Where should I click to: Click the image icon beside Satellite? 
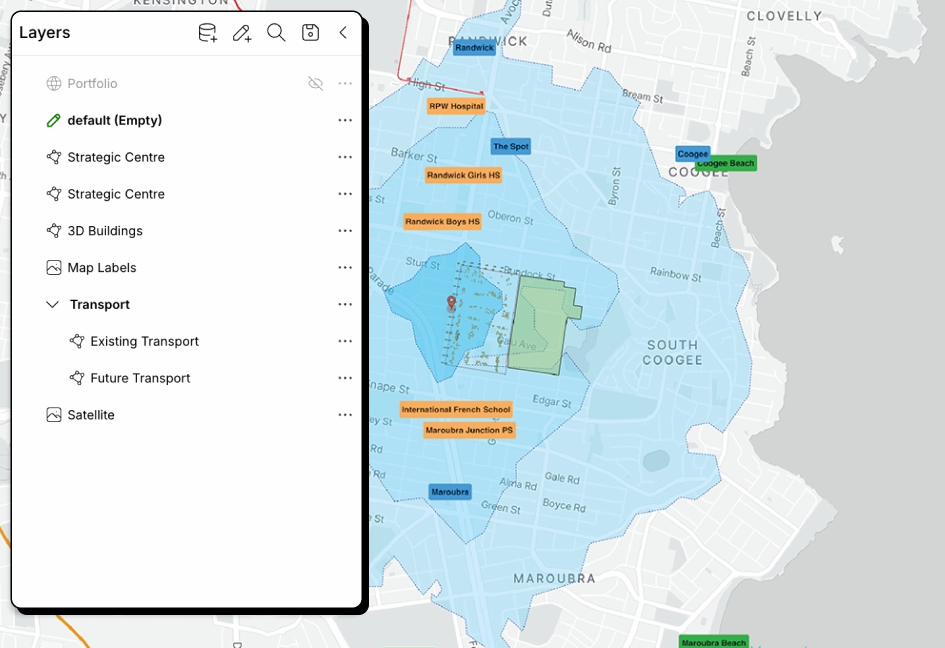click(x=54, y=414)
